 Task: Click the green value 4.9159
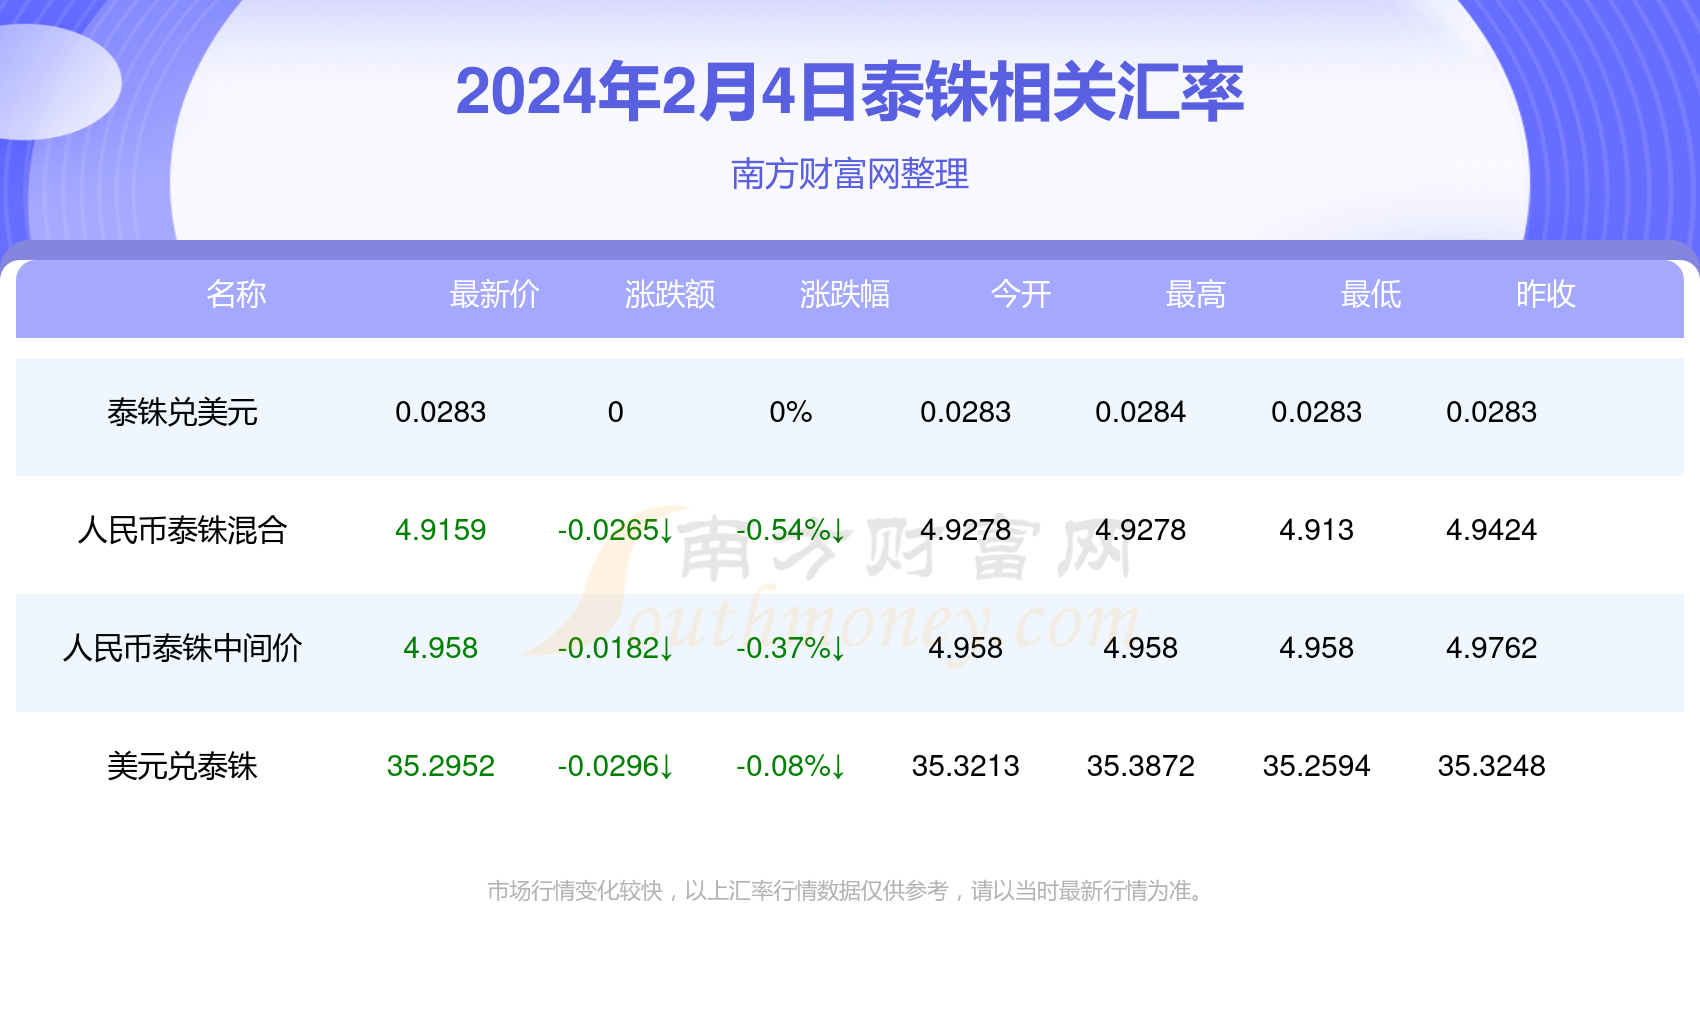[440, 531]
